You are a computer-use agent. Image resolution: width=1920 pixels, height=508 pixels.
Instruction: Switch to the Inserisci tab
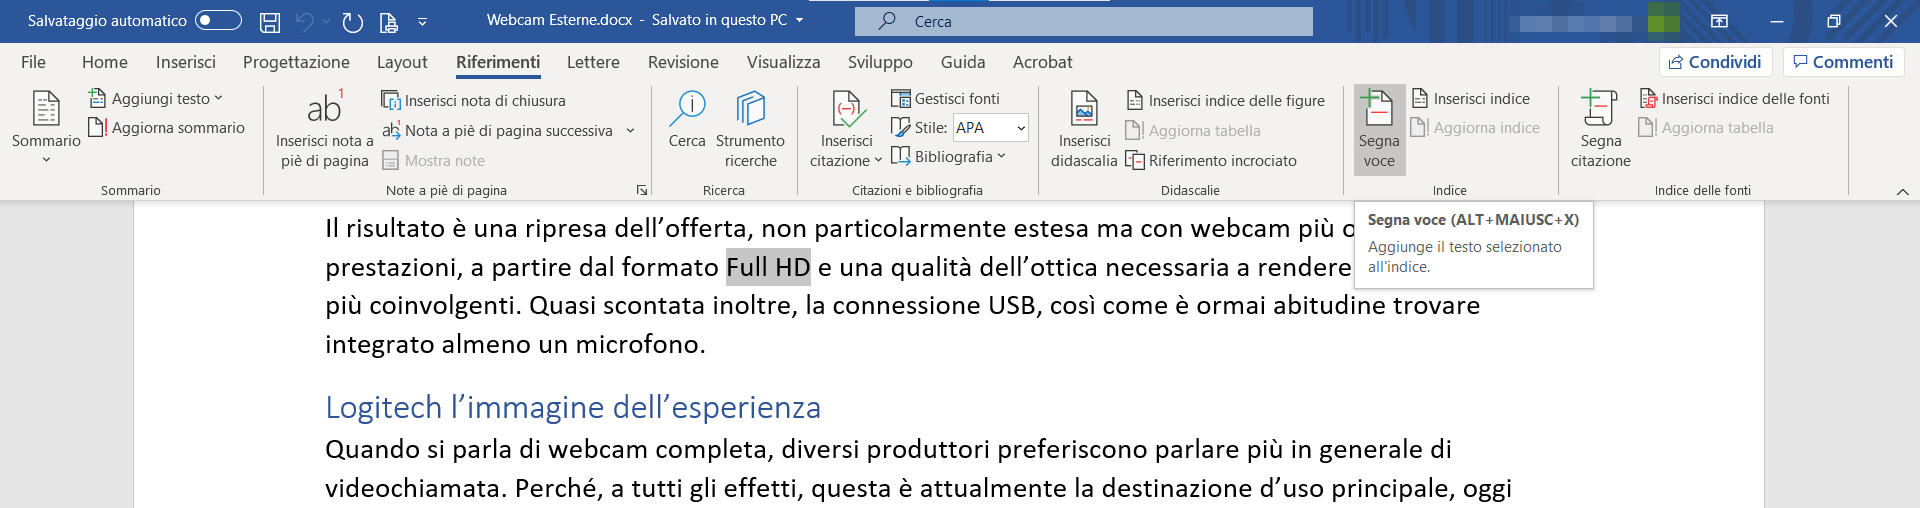coord(186,62)
